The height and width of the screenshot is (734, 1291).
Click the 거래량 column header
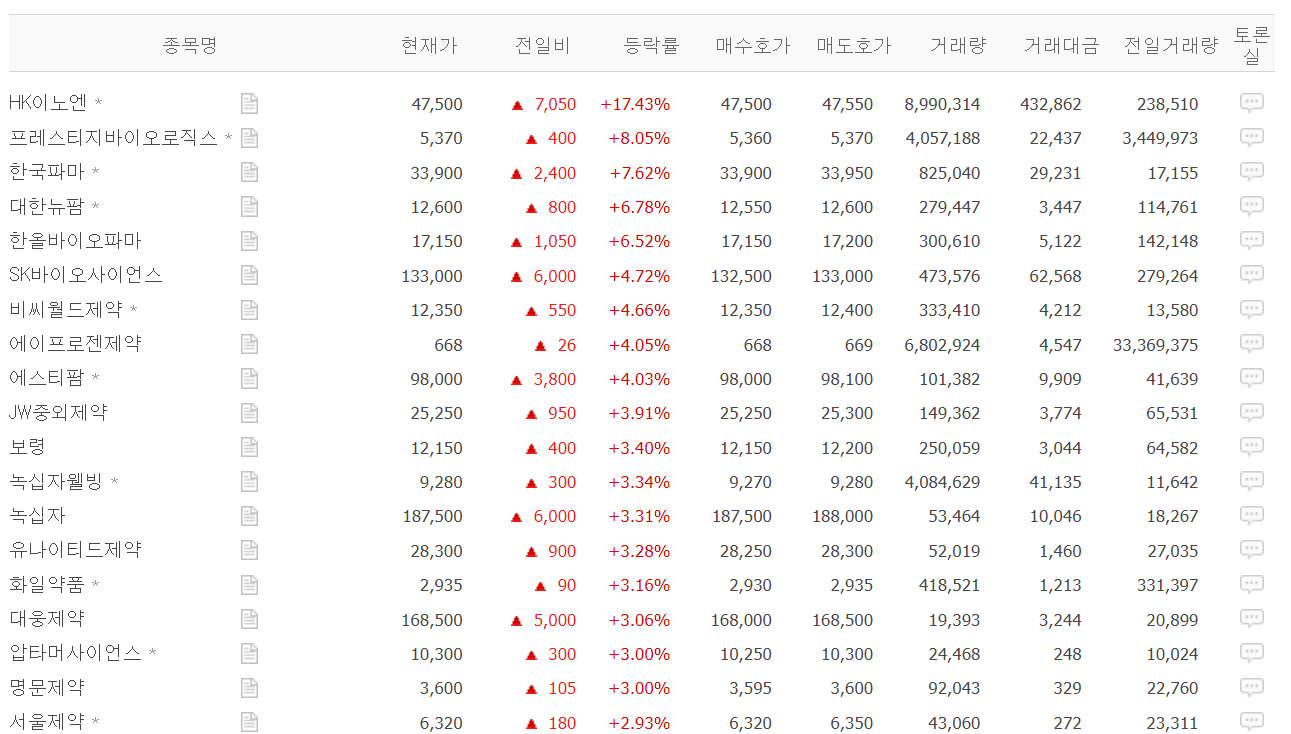[x=958, y=45]
